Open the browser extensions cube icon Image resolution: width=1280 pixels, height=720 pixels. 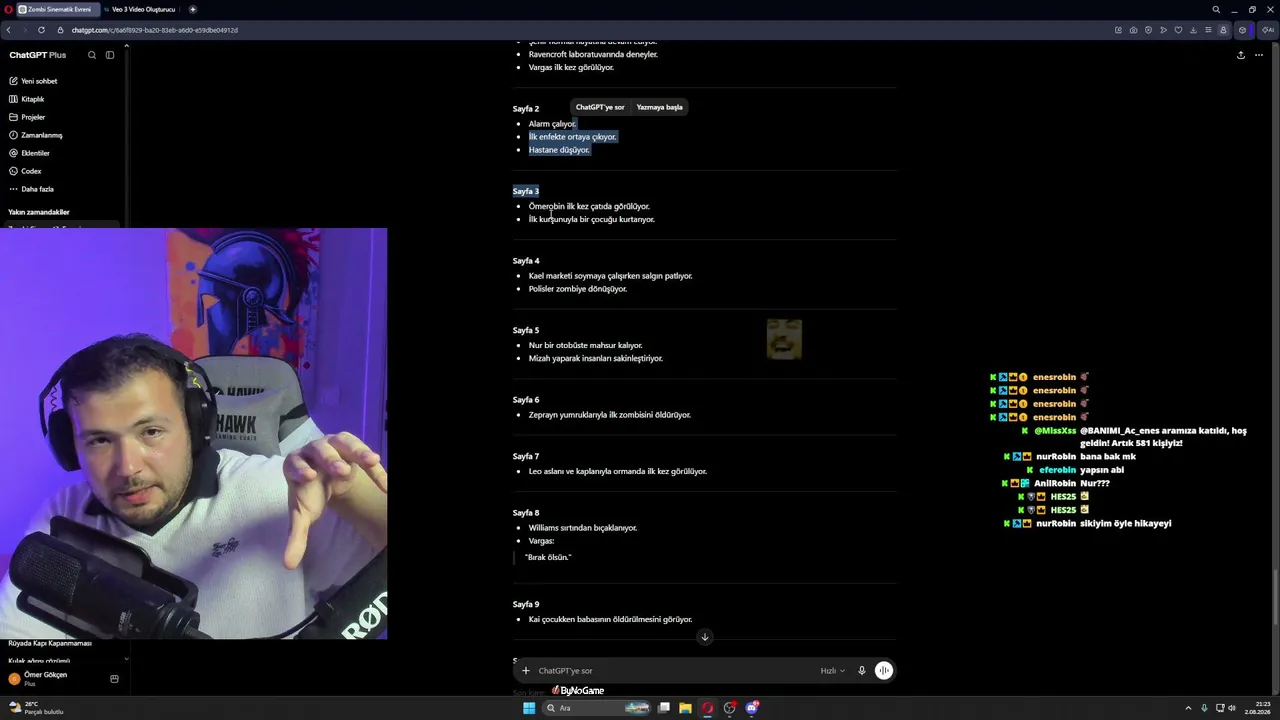point(1243,30)
